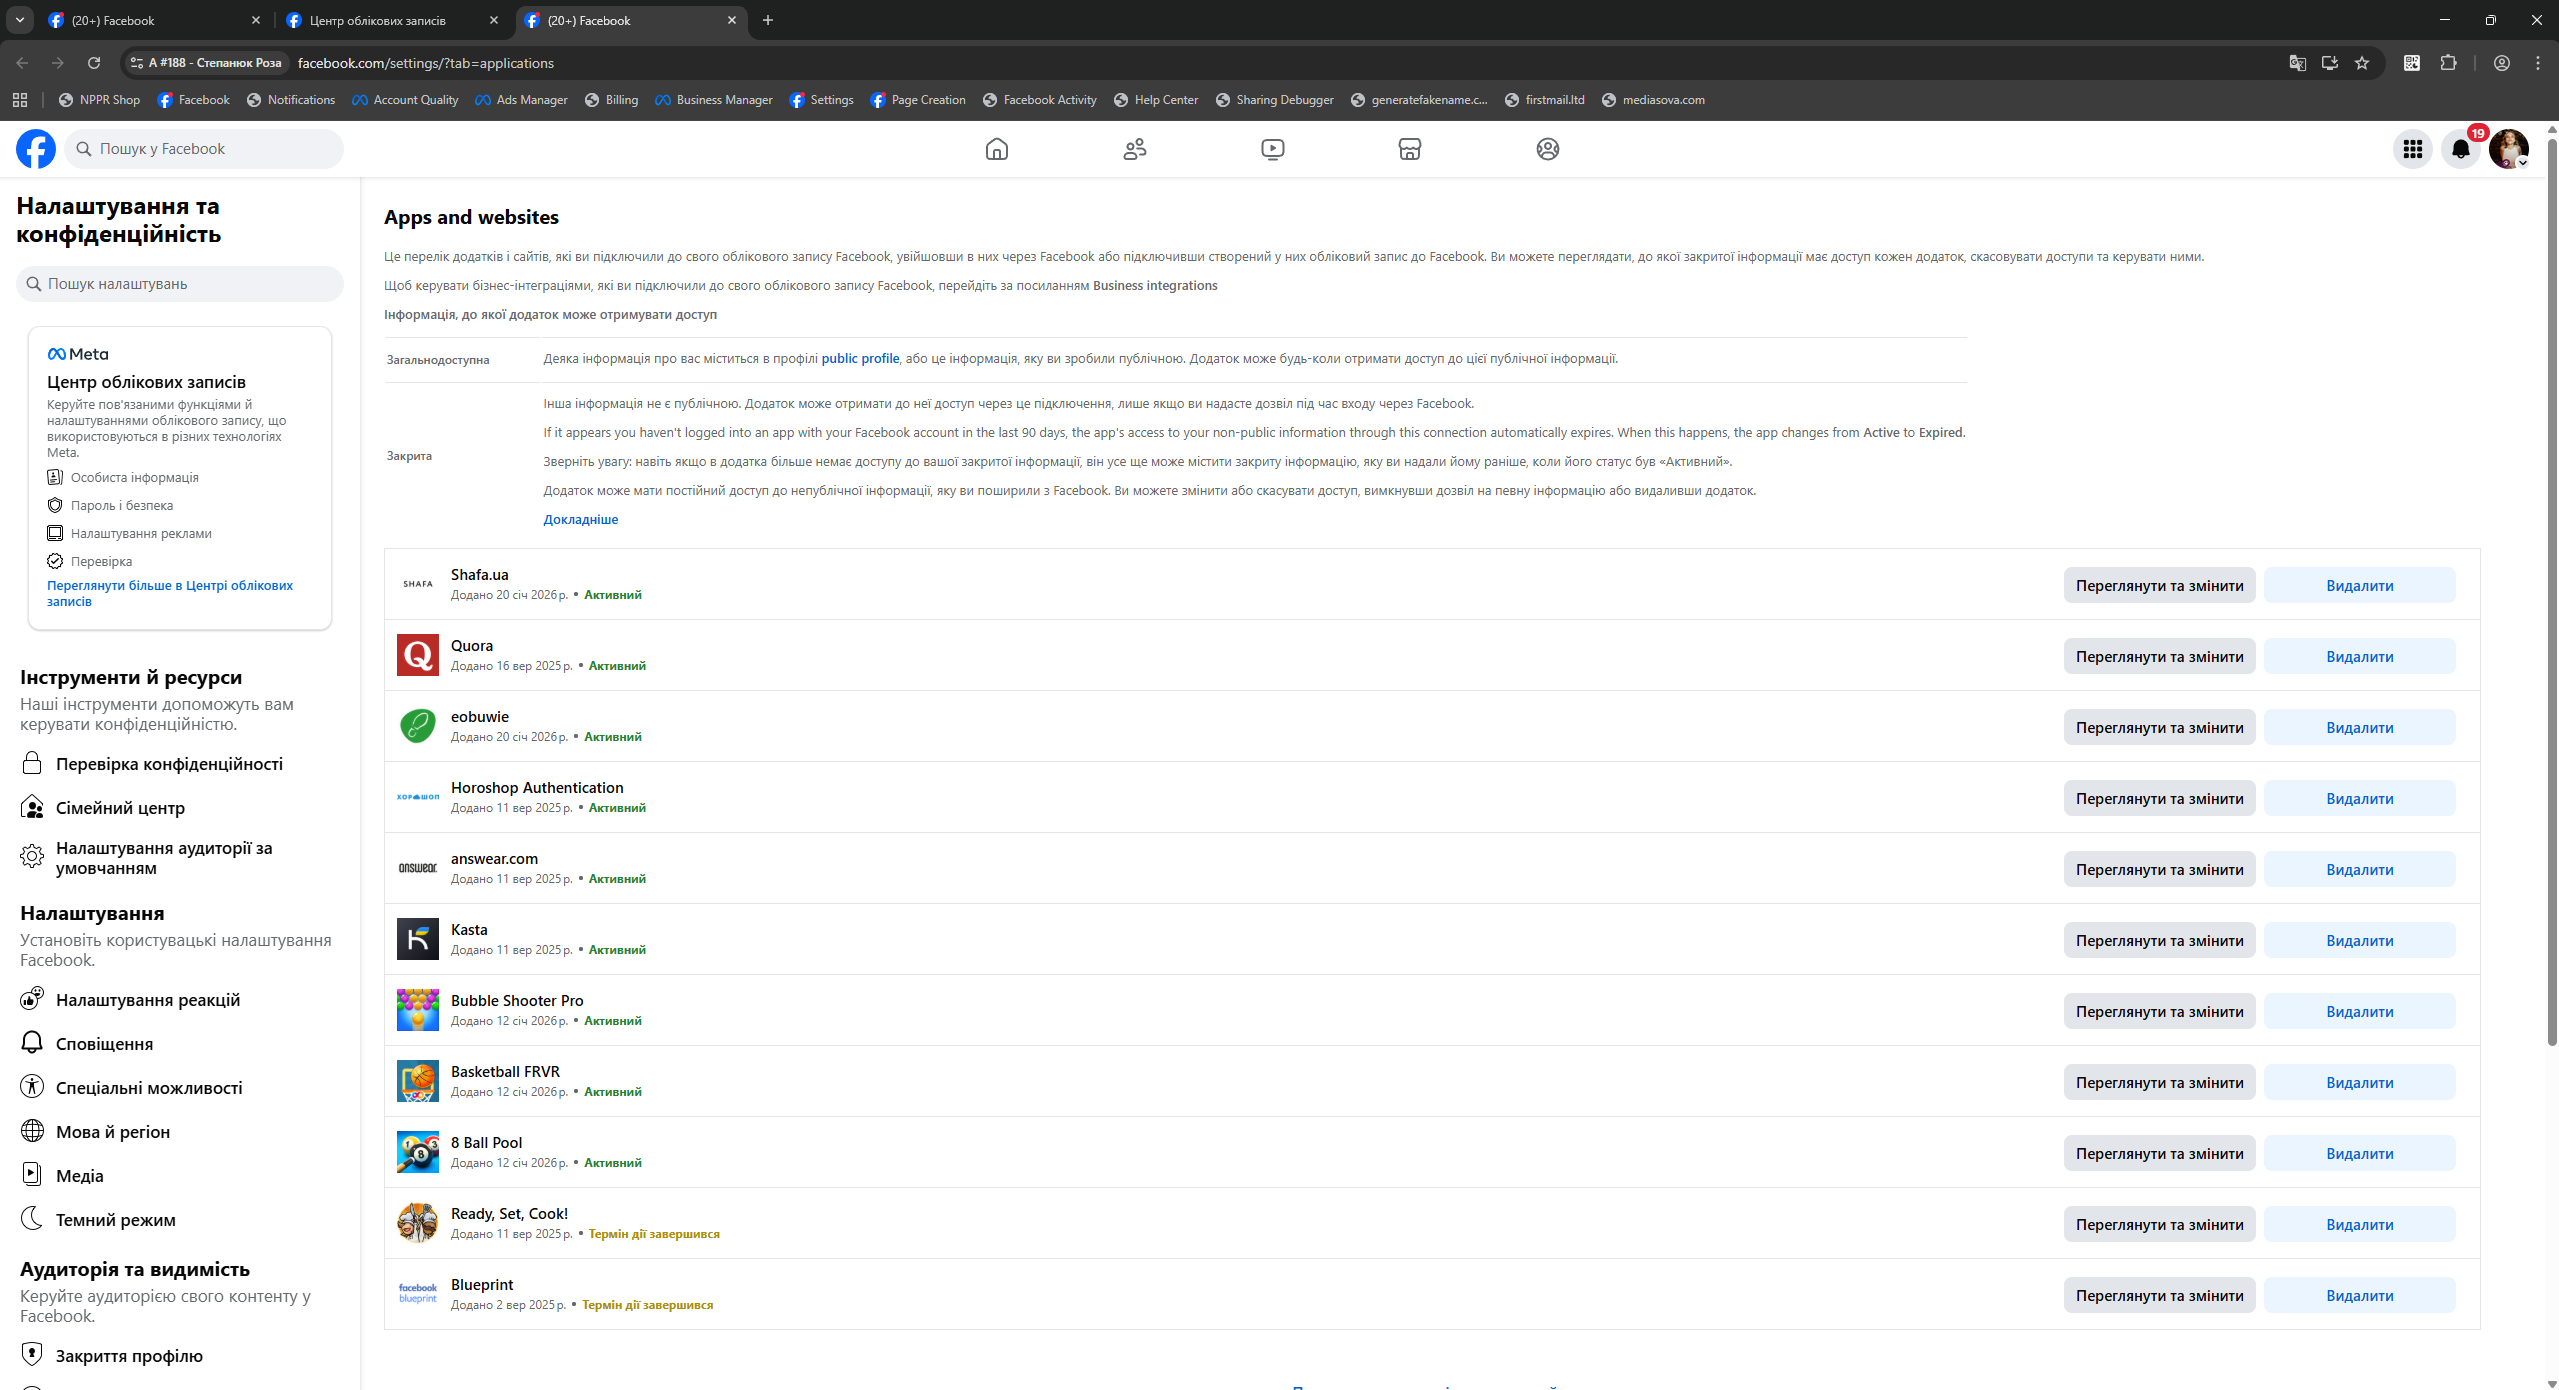Open Chrome's three-dot menu
The width and height of the screenshot is (2559, 1390).
coord(2537,63)
